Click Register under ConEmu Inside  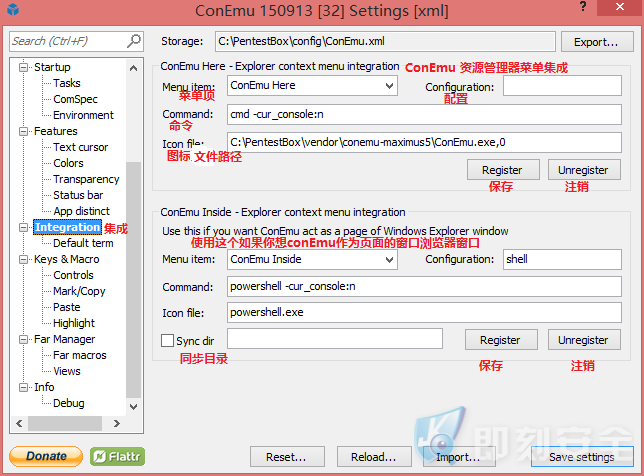pos(501,340)
